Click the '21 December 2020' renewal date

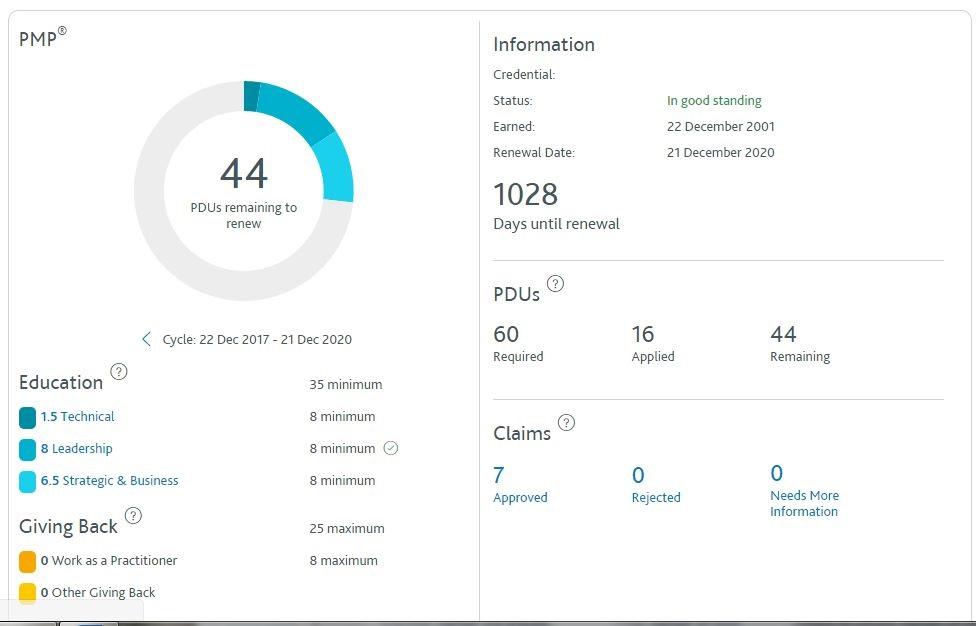coord(721,152)
